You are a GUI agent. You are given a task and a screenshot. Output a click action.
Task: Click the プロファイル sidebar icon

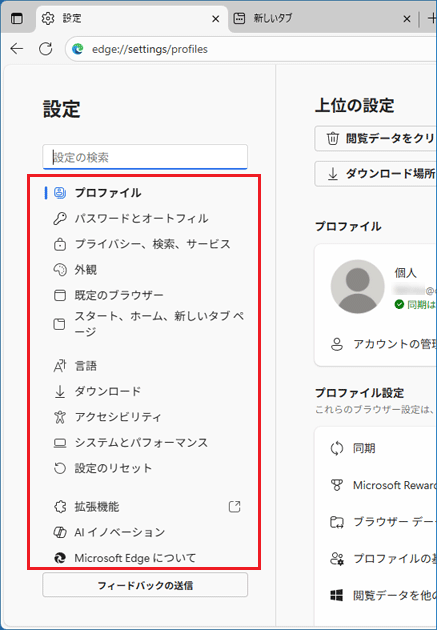click(x=59, y=193)
